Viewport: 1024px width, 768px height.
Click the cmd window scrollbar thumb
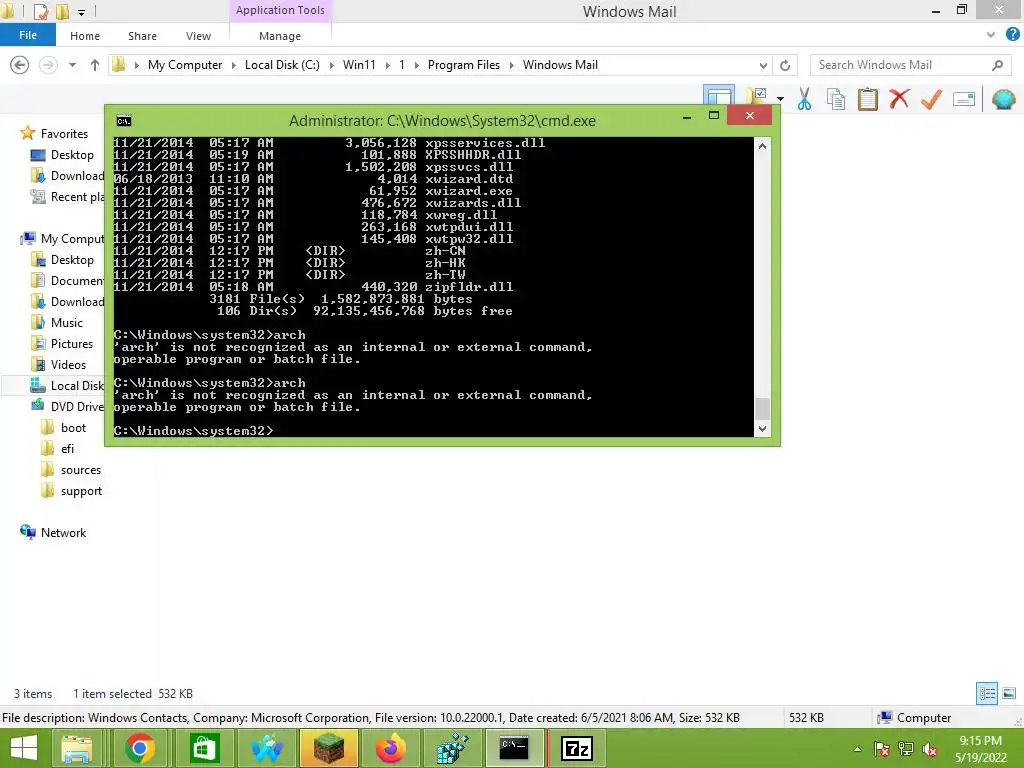click(762, 409)
